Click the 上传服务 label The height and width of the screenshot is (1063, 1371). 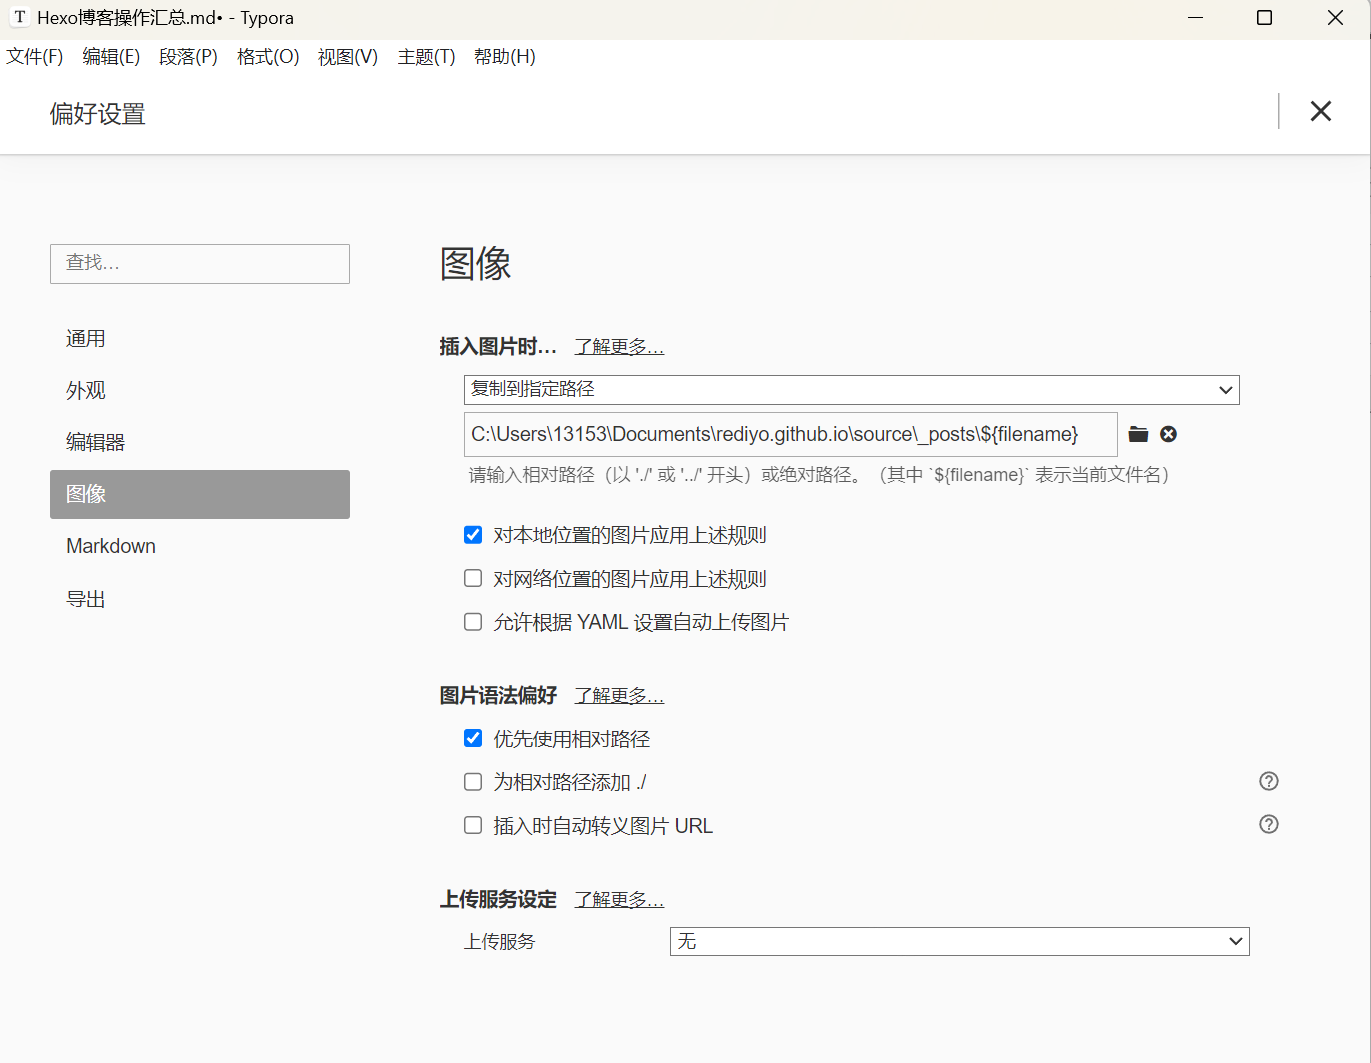point(500,942)
